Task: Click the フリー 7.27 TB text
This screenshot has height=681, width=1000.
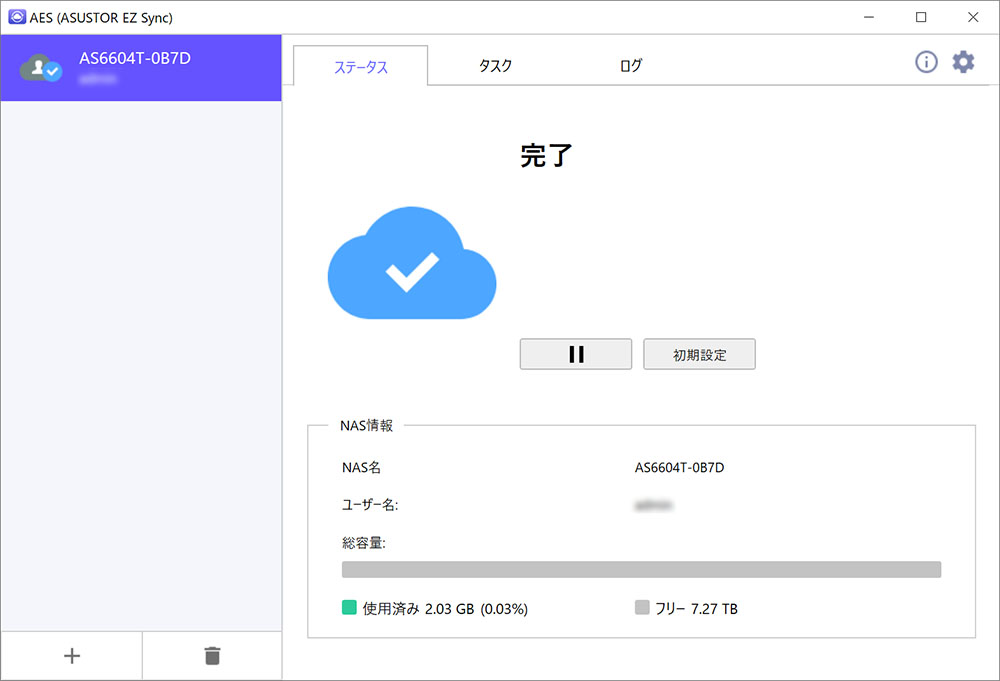Action: (696, 608)
